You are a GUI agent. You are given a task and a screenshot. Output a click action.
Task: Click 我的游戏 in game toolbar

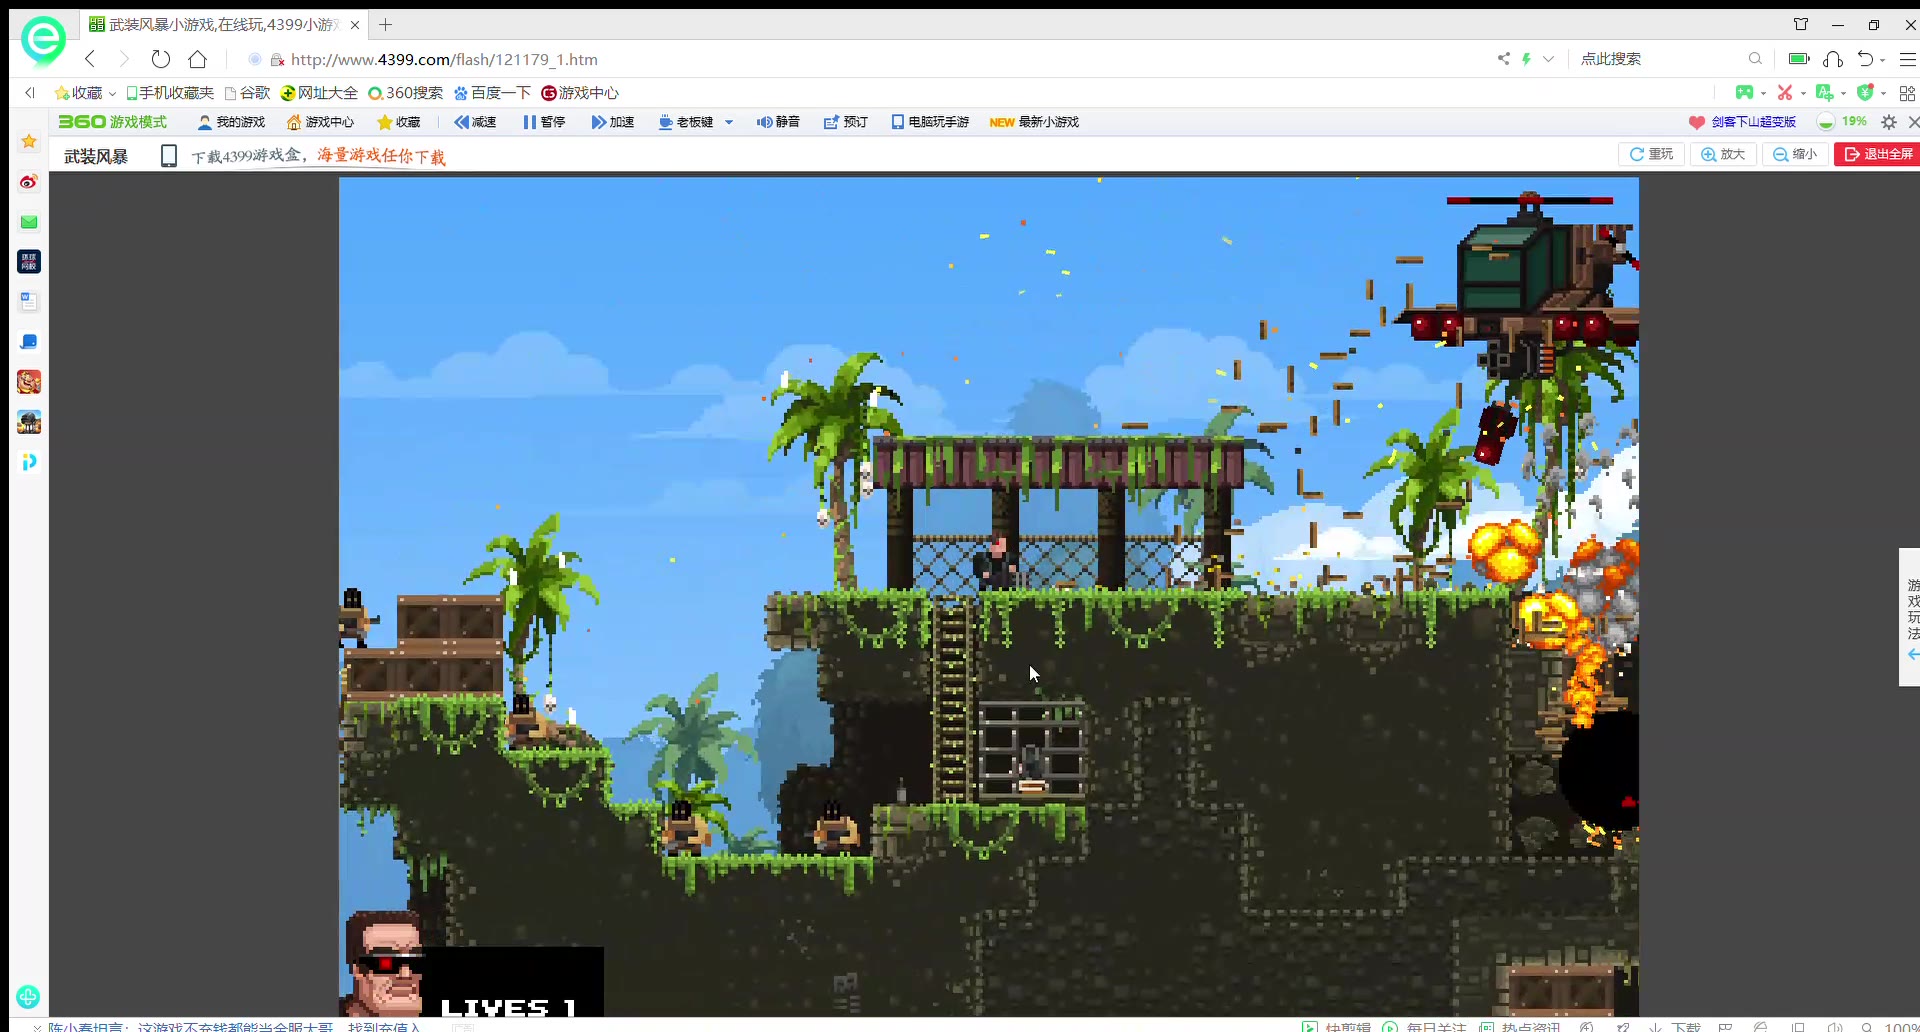(231, 122)
